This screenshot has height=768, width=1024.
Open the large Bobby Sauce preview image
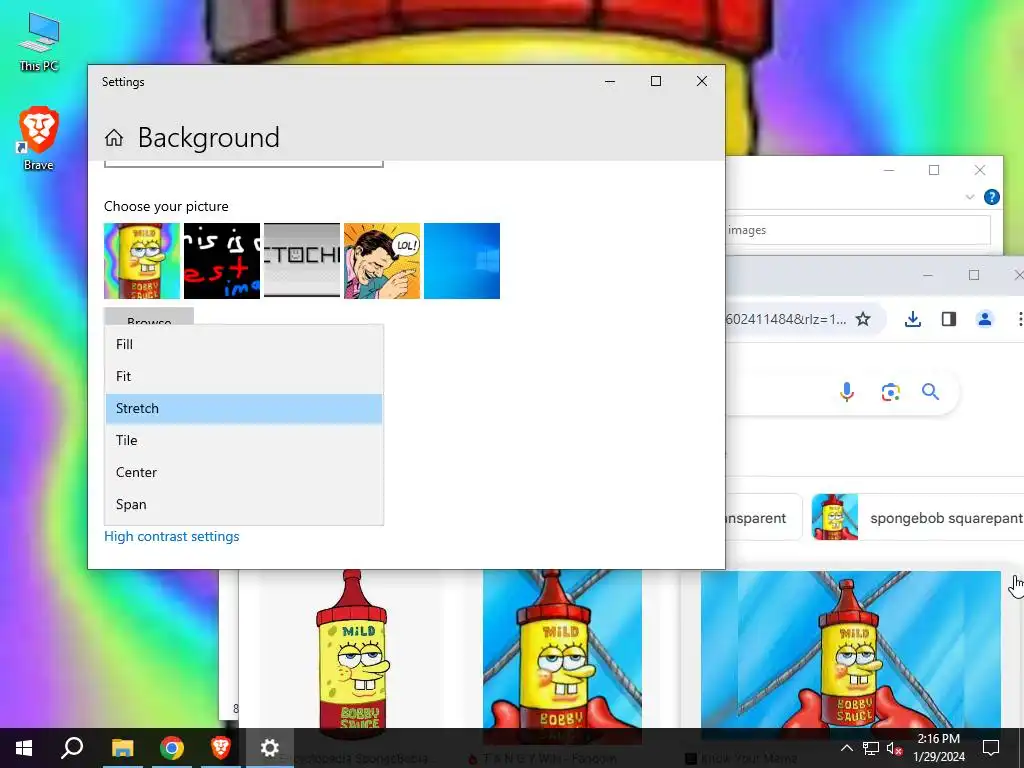pyautogui.click(x=850, y=649)
